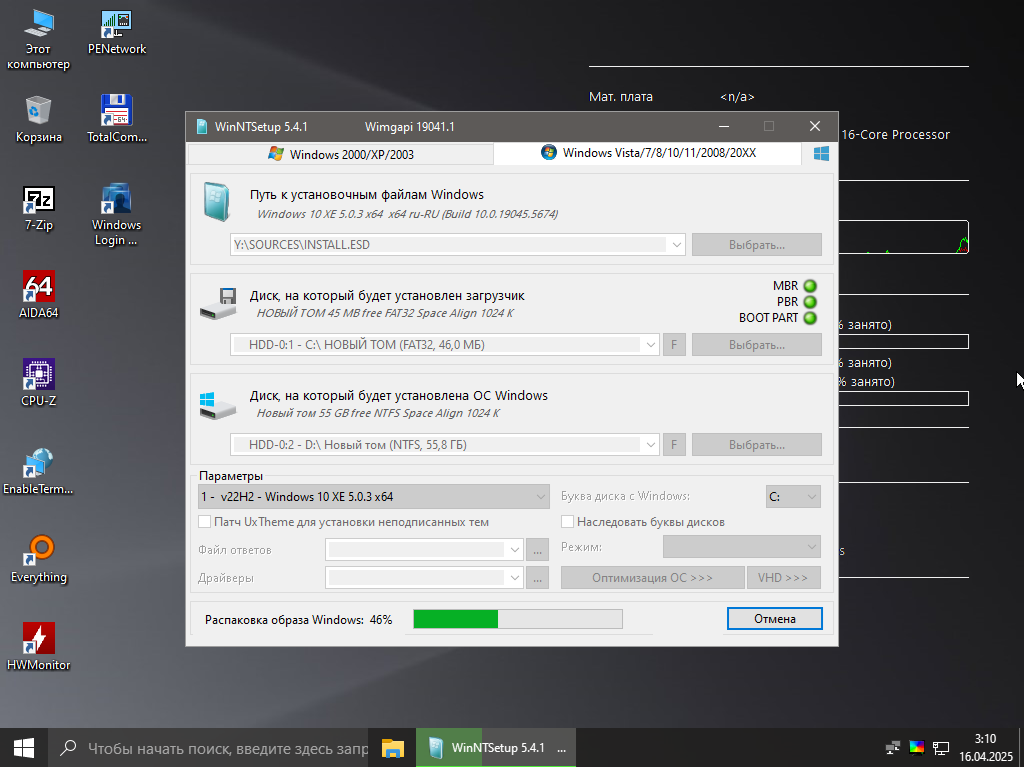
Task: Click the Новый том 55 GB free description
Action: click(x=378, y=413)
